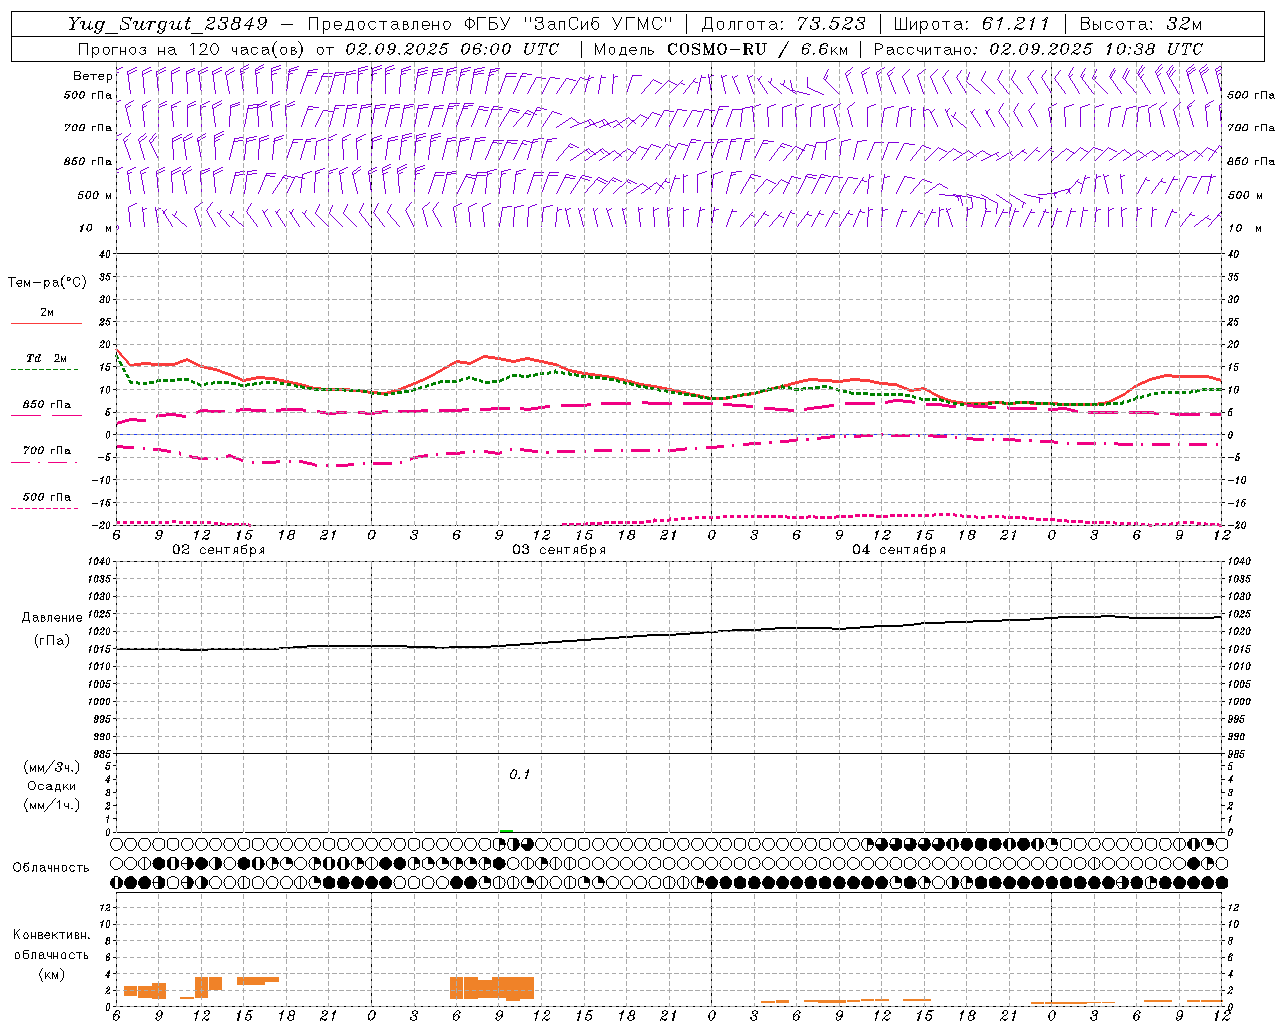Click the 500 гПа temperature legend entry
1280x1024 pixels.
pyautogui.click(x=47, y=497)
